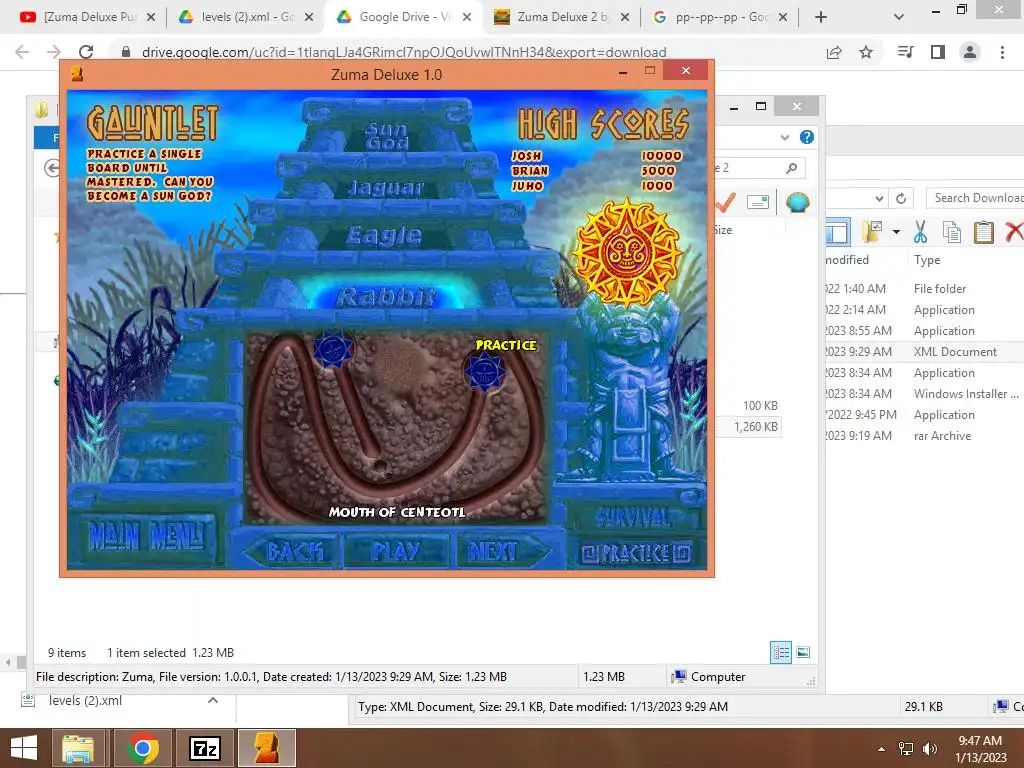Select the XML Document row
1024x768 pixels.
[x=924, y=352]
